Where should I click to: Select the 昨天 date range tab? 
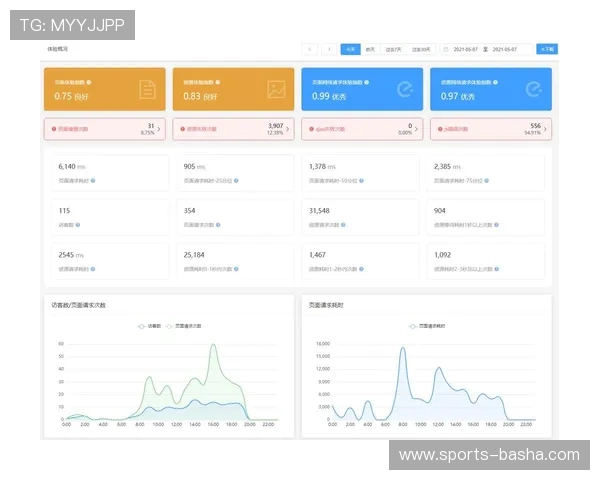[x=370, y=48]
